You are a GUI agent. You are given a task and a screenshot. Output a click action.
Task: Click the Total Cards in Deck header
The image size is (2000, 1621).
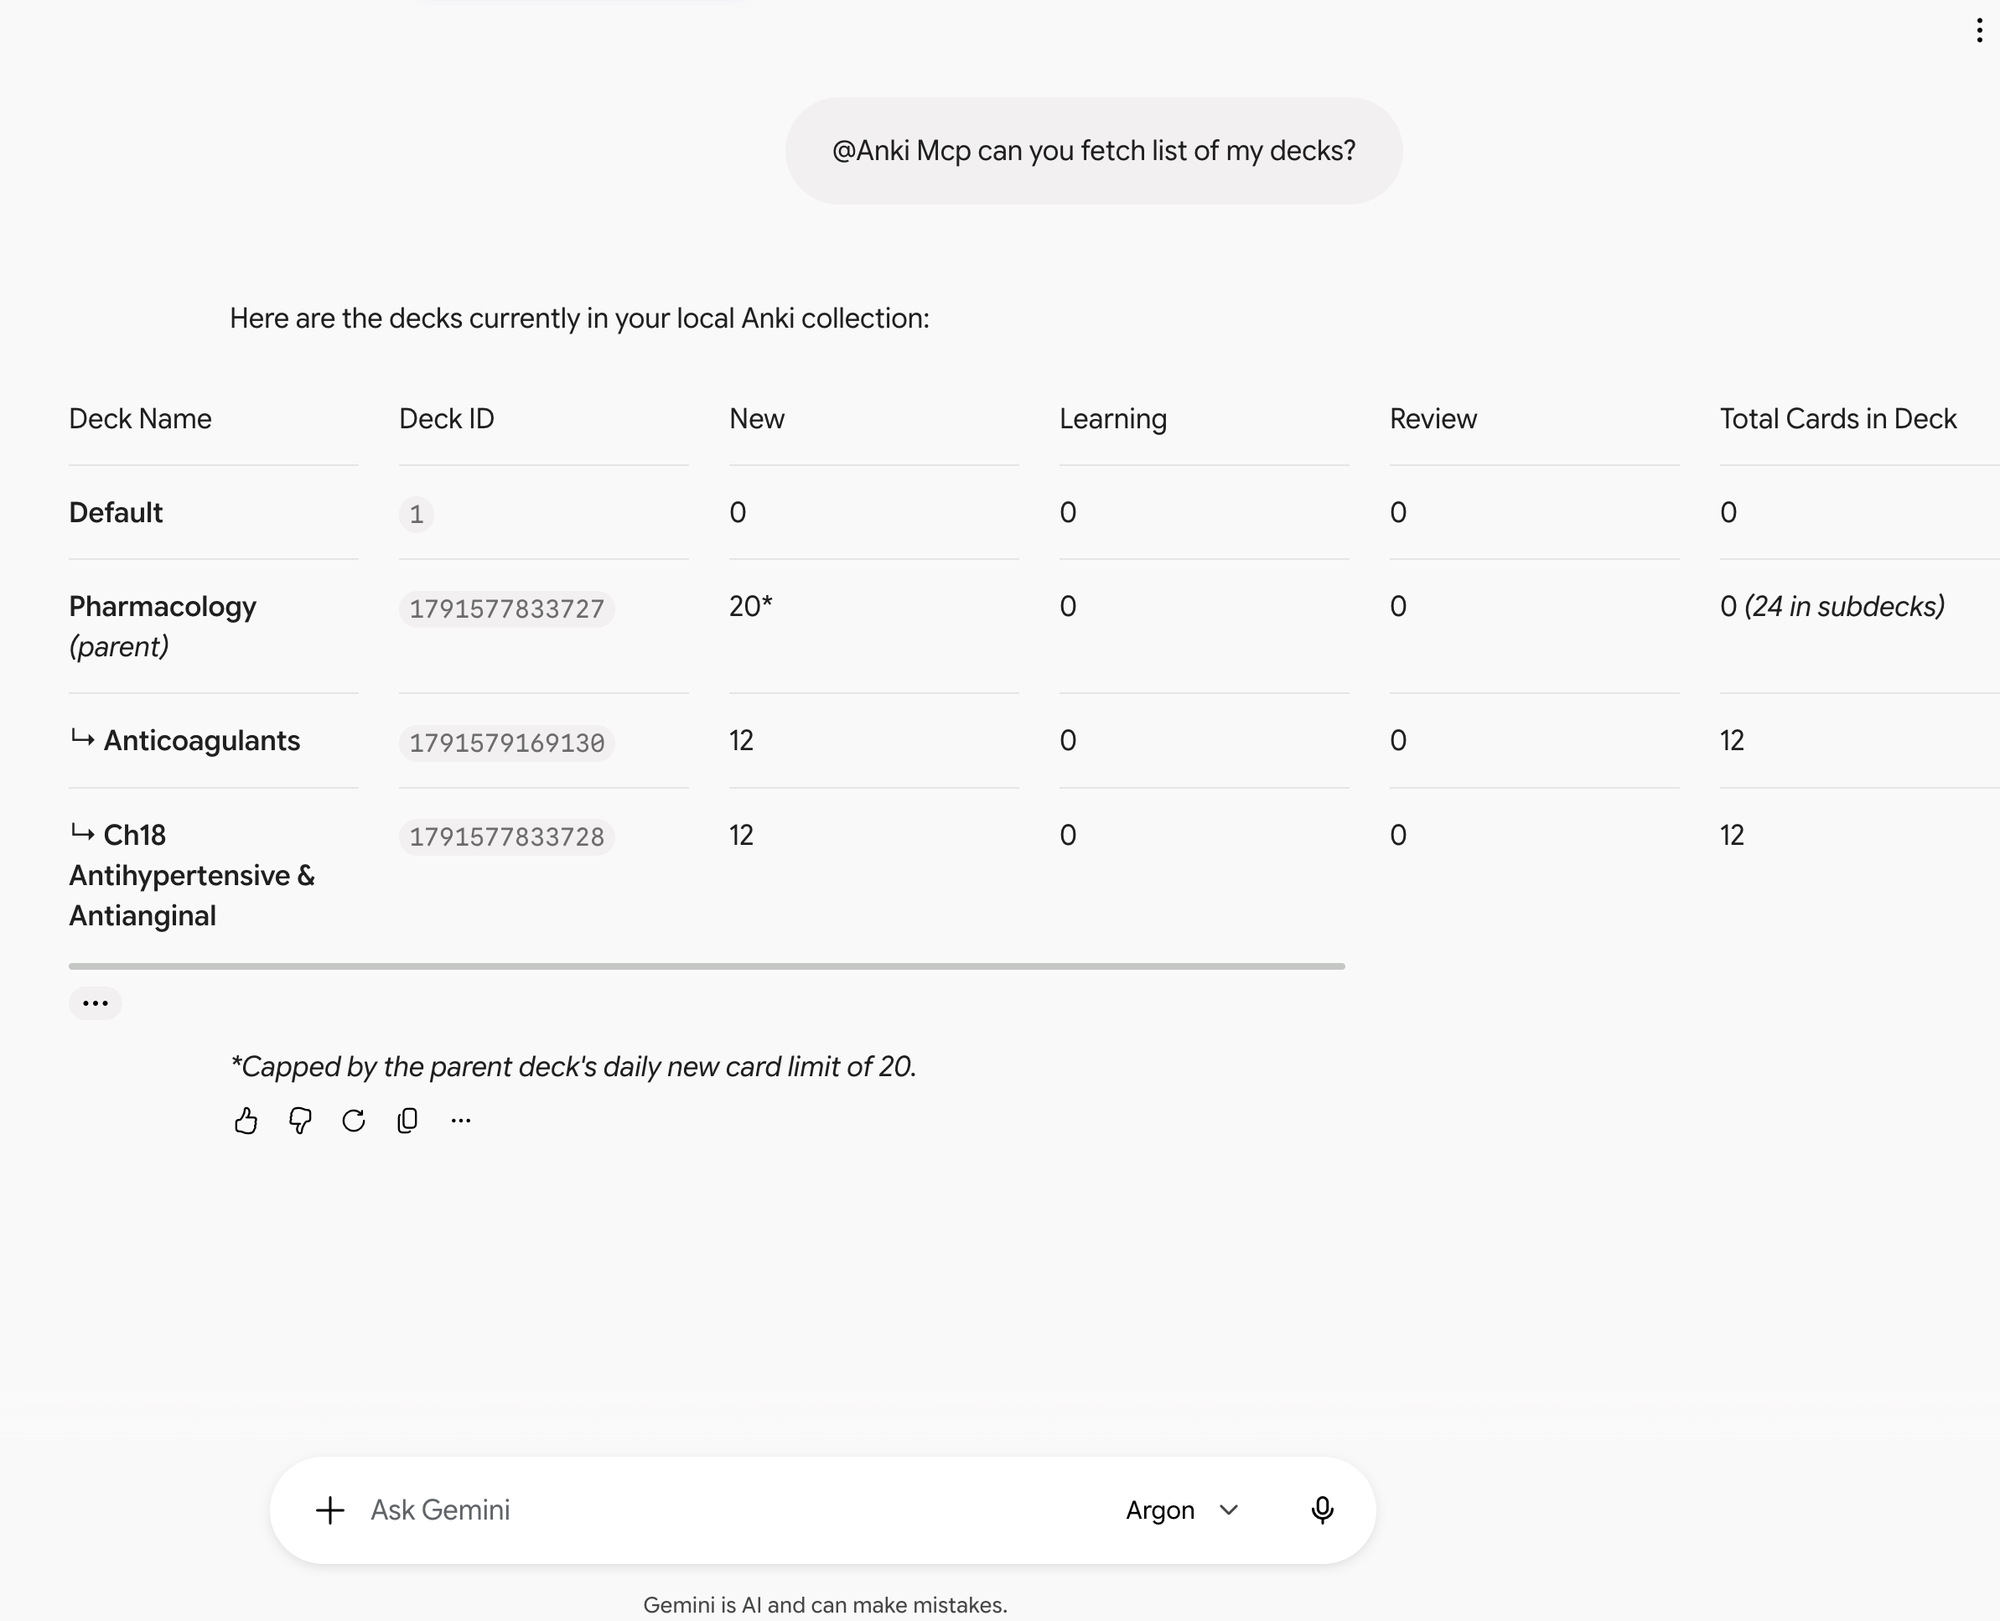pyautogui.click(x=1838, y=419)
